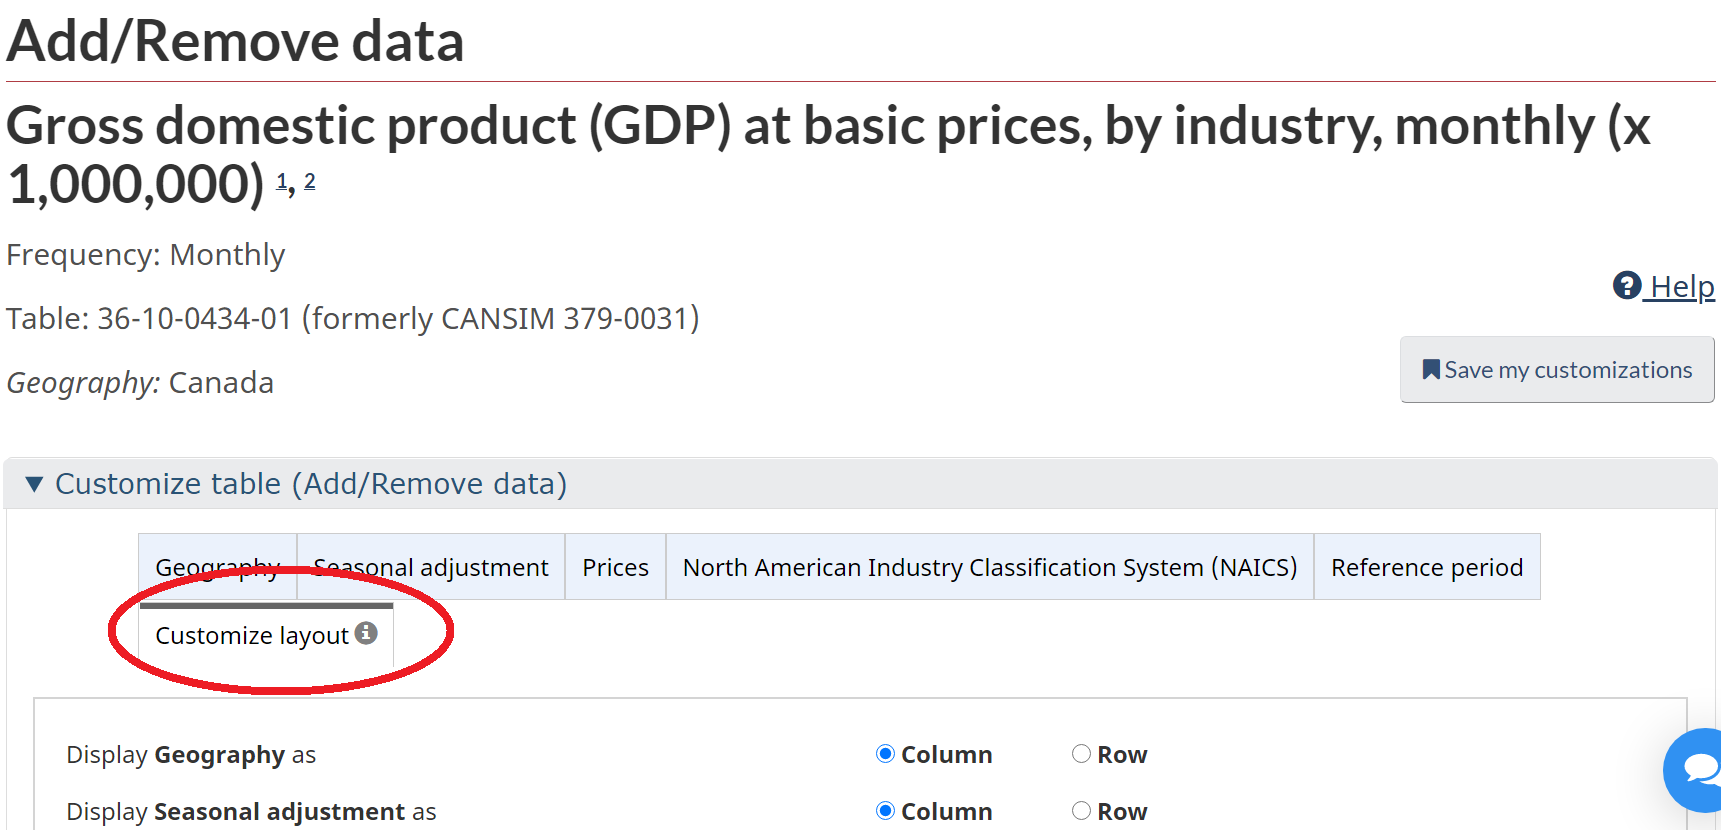Open footnote 1 link in the title
This screenshot has height=830, width=1721.
[x=282, y=181]
